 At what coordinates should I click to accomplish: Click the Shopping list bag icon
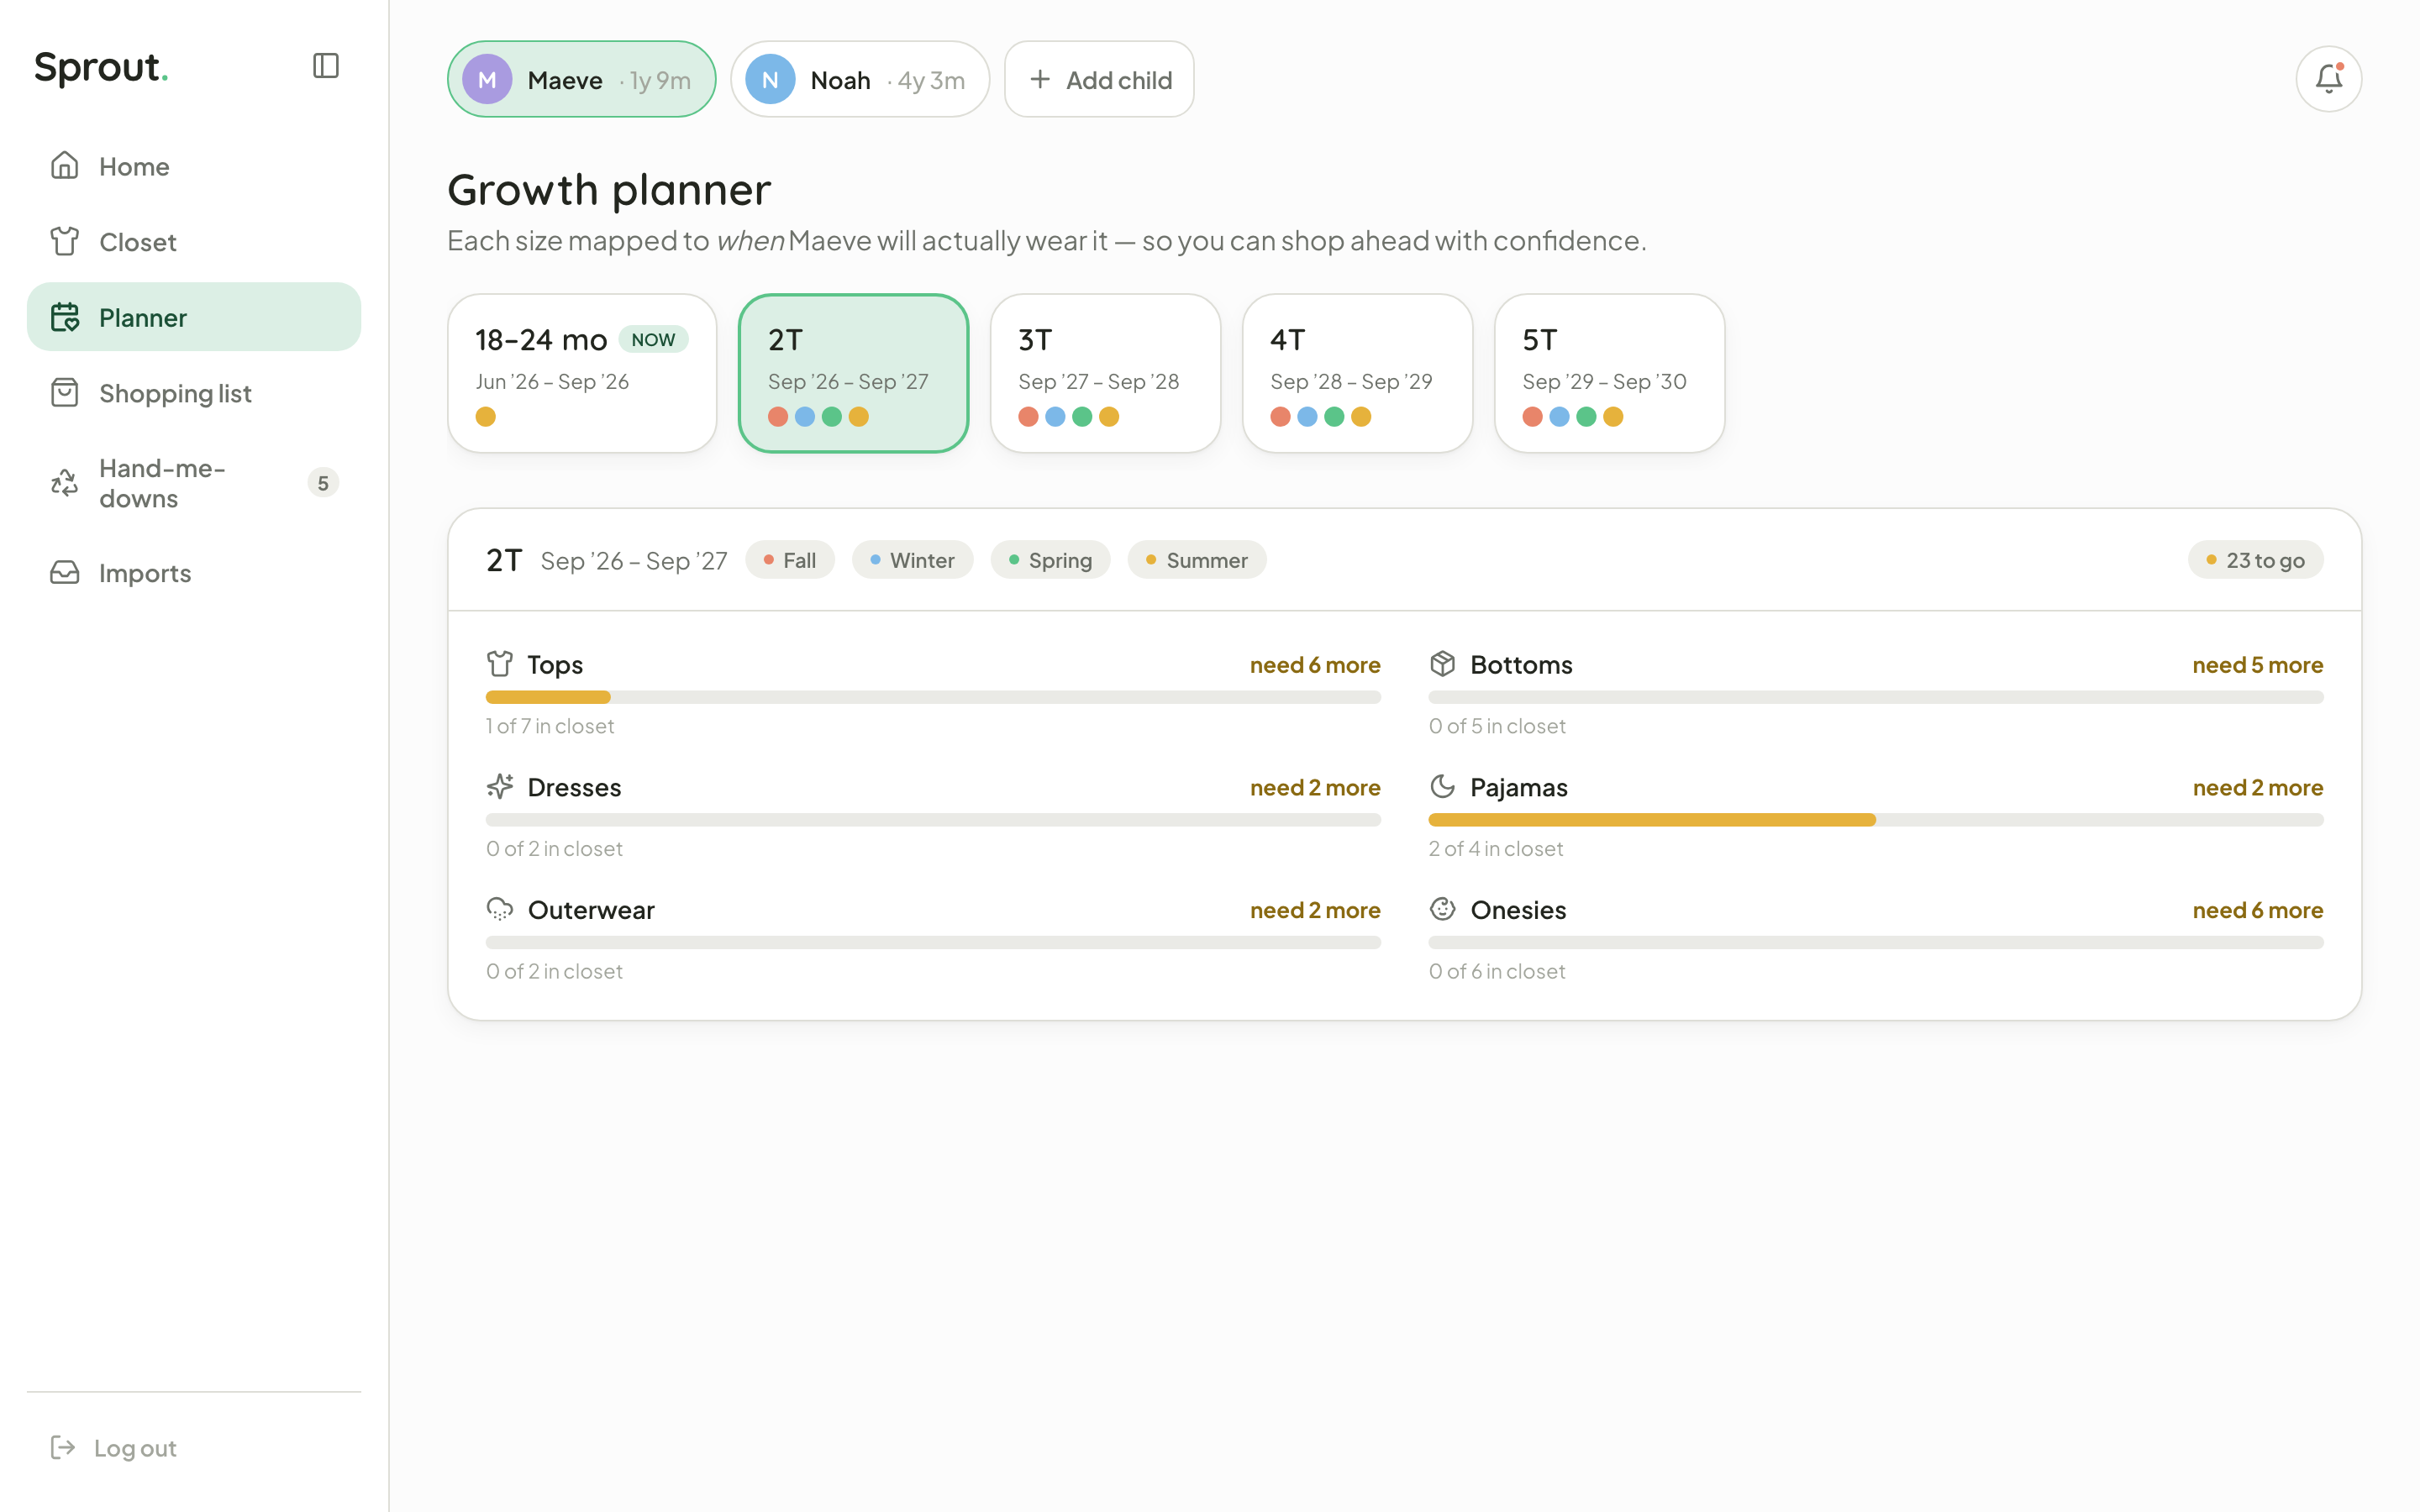(x=65, y=393)
